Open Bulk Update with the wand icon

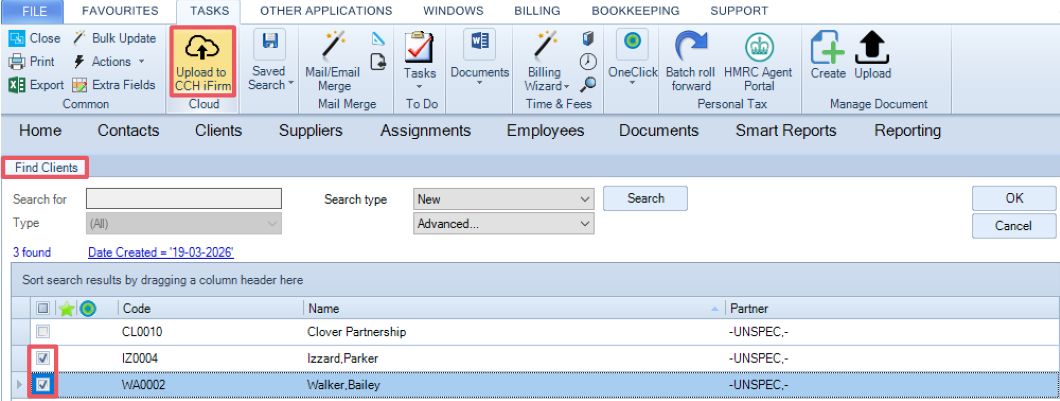coord(79,38)
